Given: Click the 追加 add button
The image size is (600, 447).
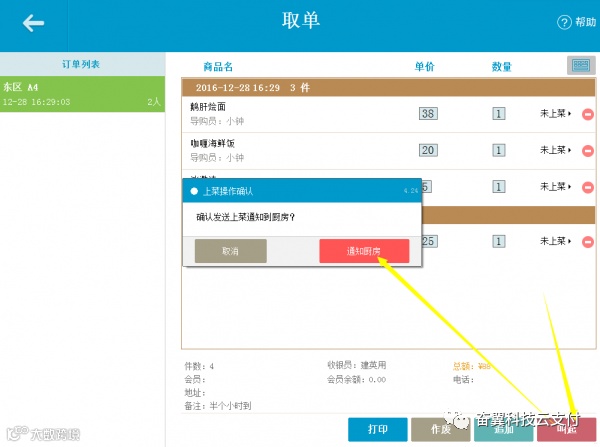Looking at the screenshot, I should [504, 429].
